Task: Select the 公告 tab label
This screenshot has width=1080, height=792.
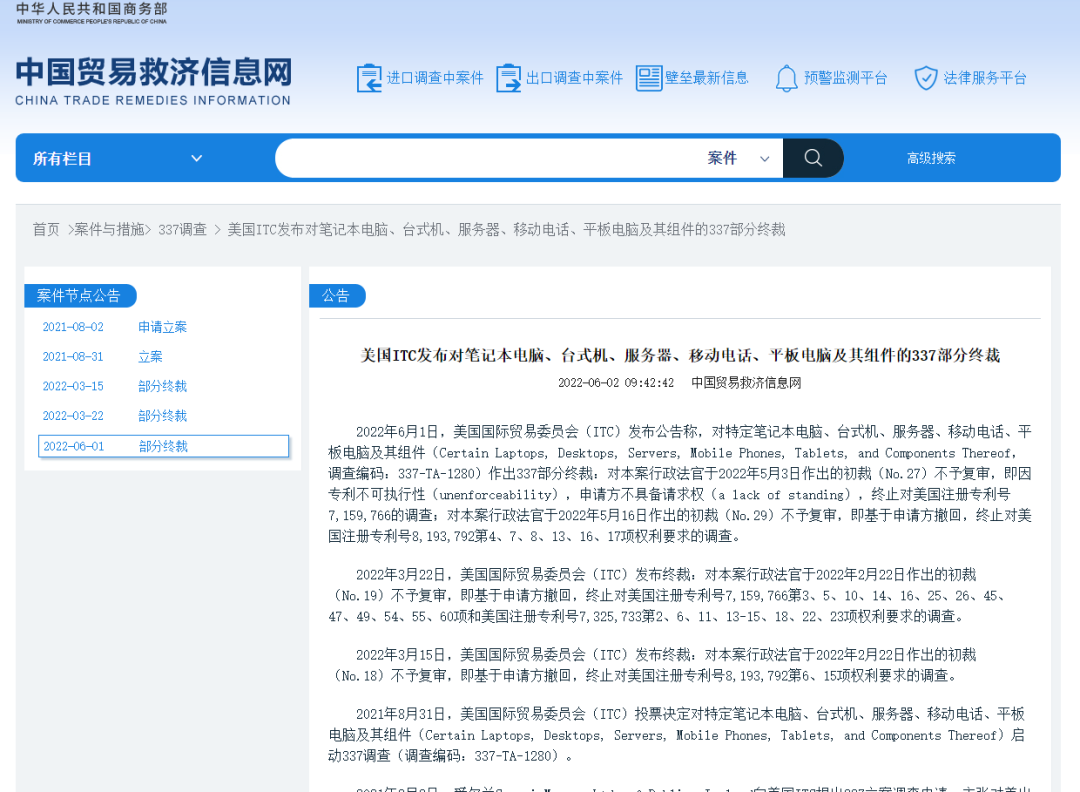Action: coord(336,295)
